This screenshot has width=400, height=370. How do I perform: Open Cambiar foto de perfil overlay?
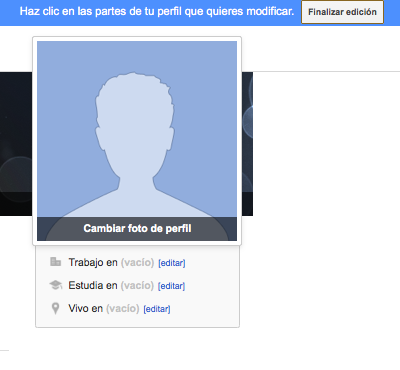point(137,229)
